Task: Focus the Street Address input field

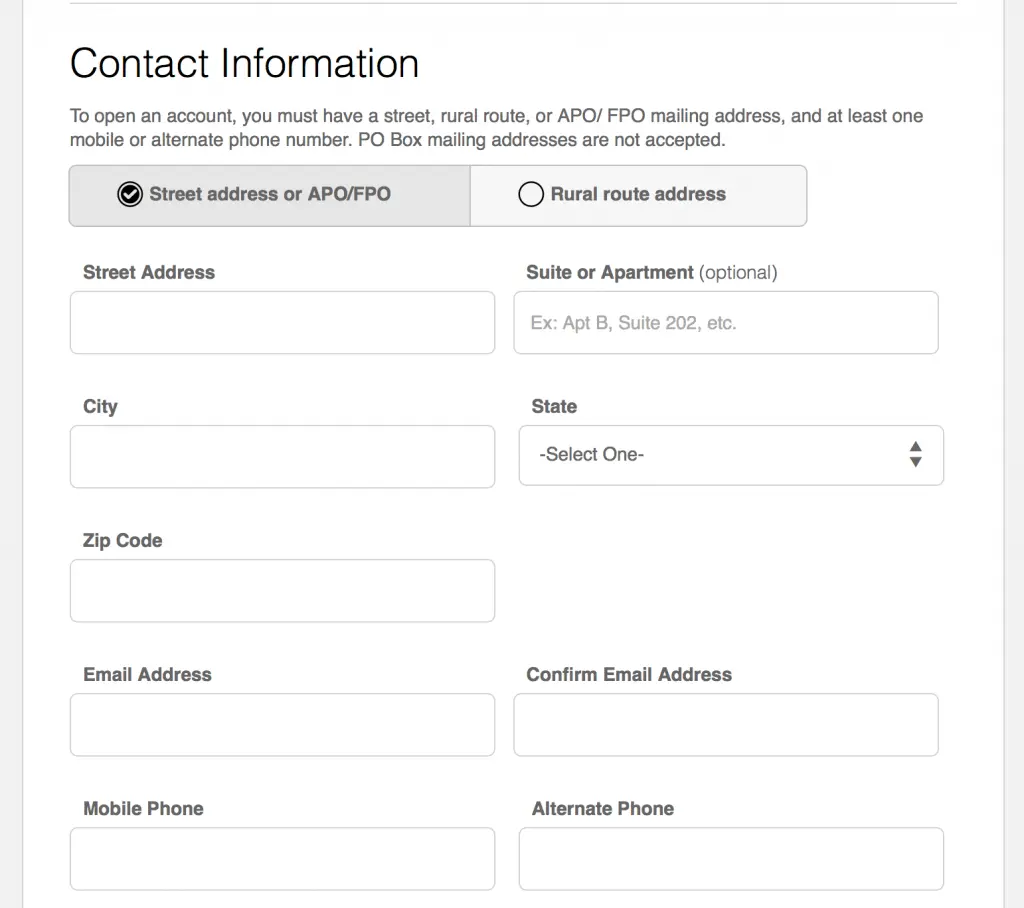Action: 282,323
